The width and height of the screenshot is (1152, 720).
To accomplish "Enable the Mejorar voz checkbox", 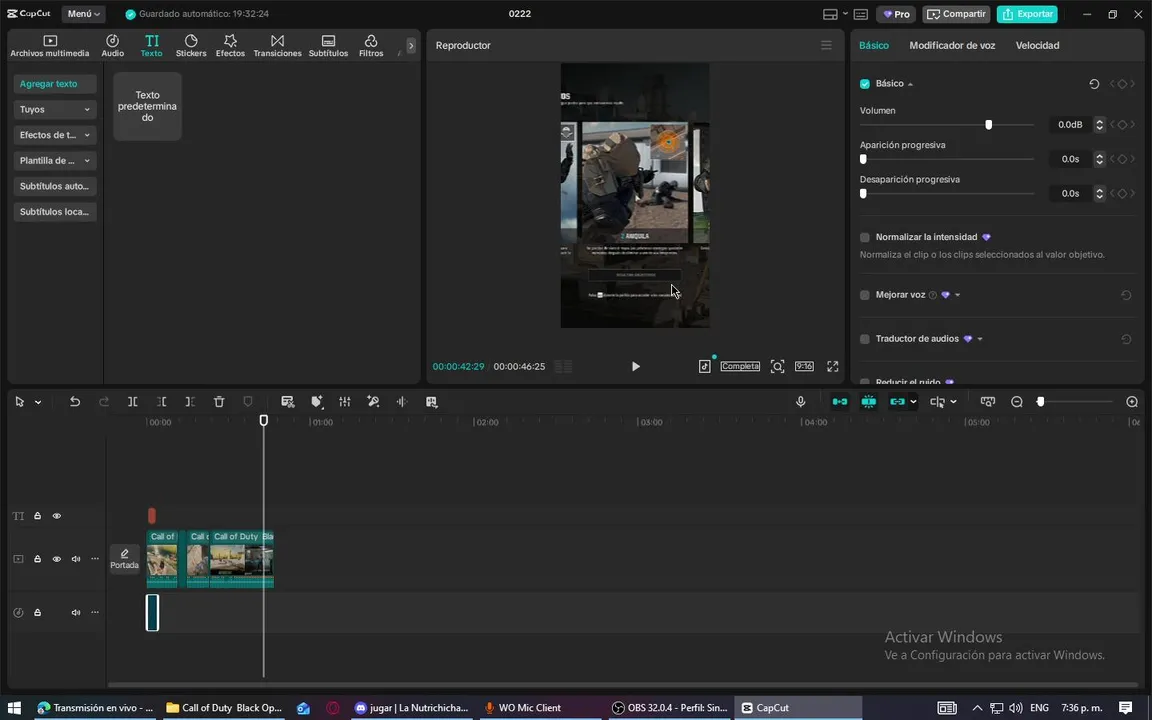I will pyautogui.click(x=865, y=295).
